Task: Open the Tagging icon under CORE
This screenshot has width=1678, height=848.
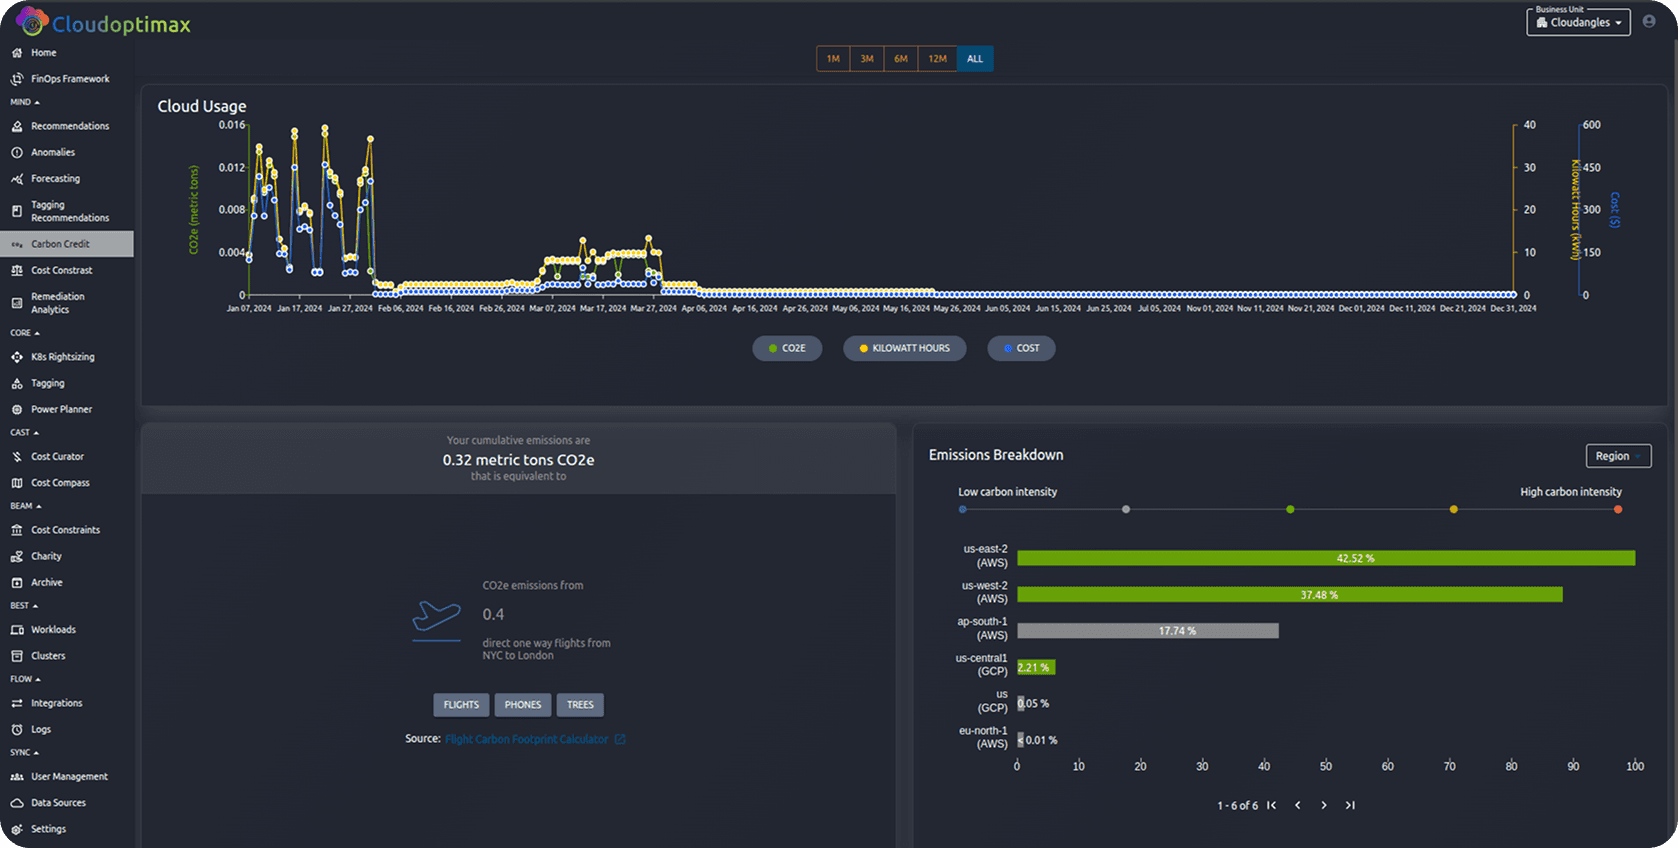Action: point(17,384)
